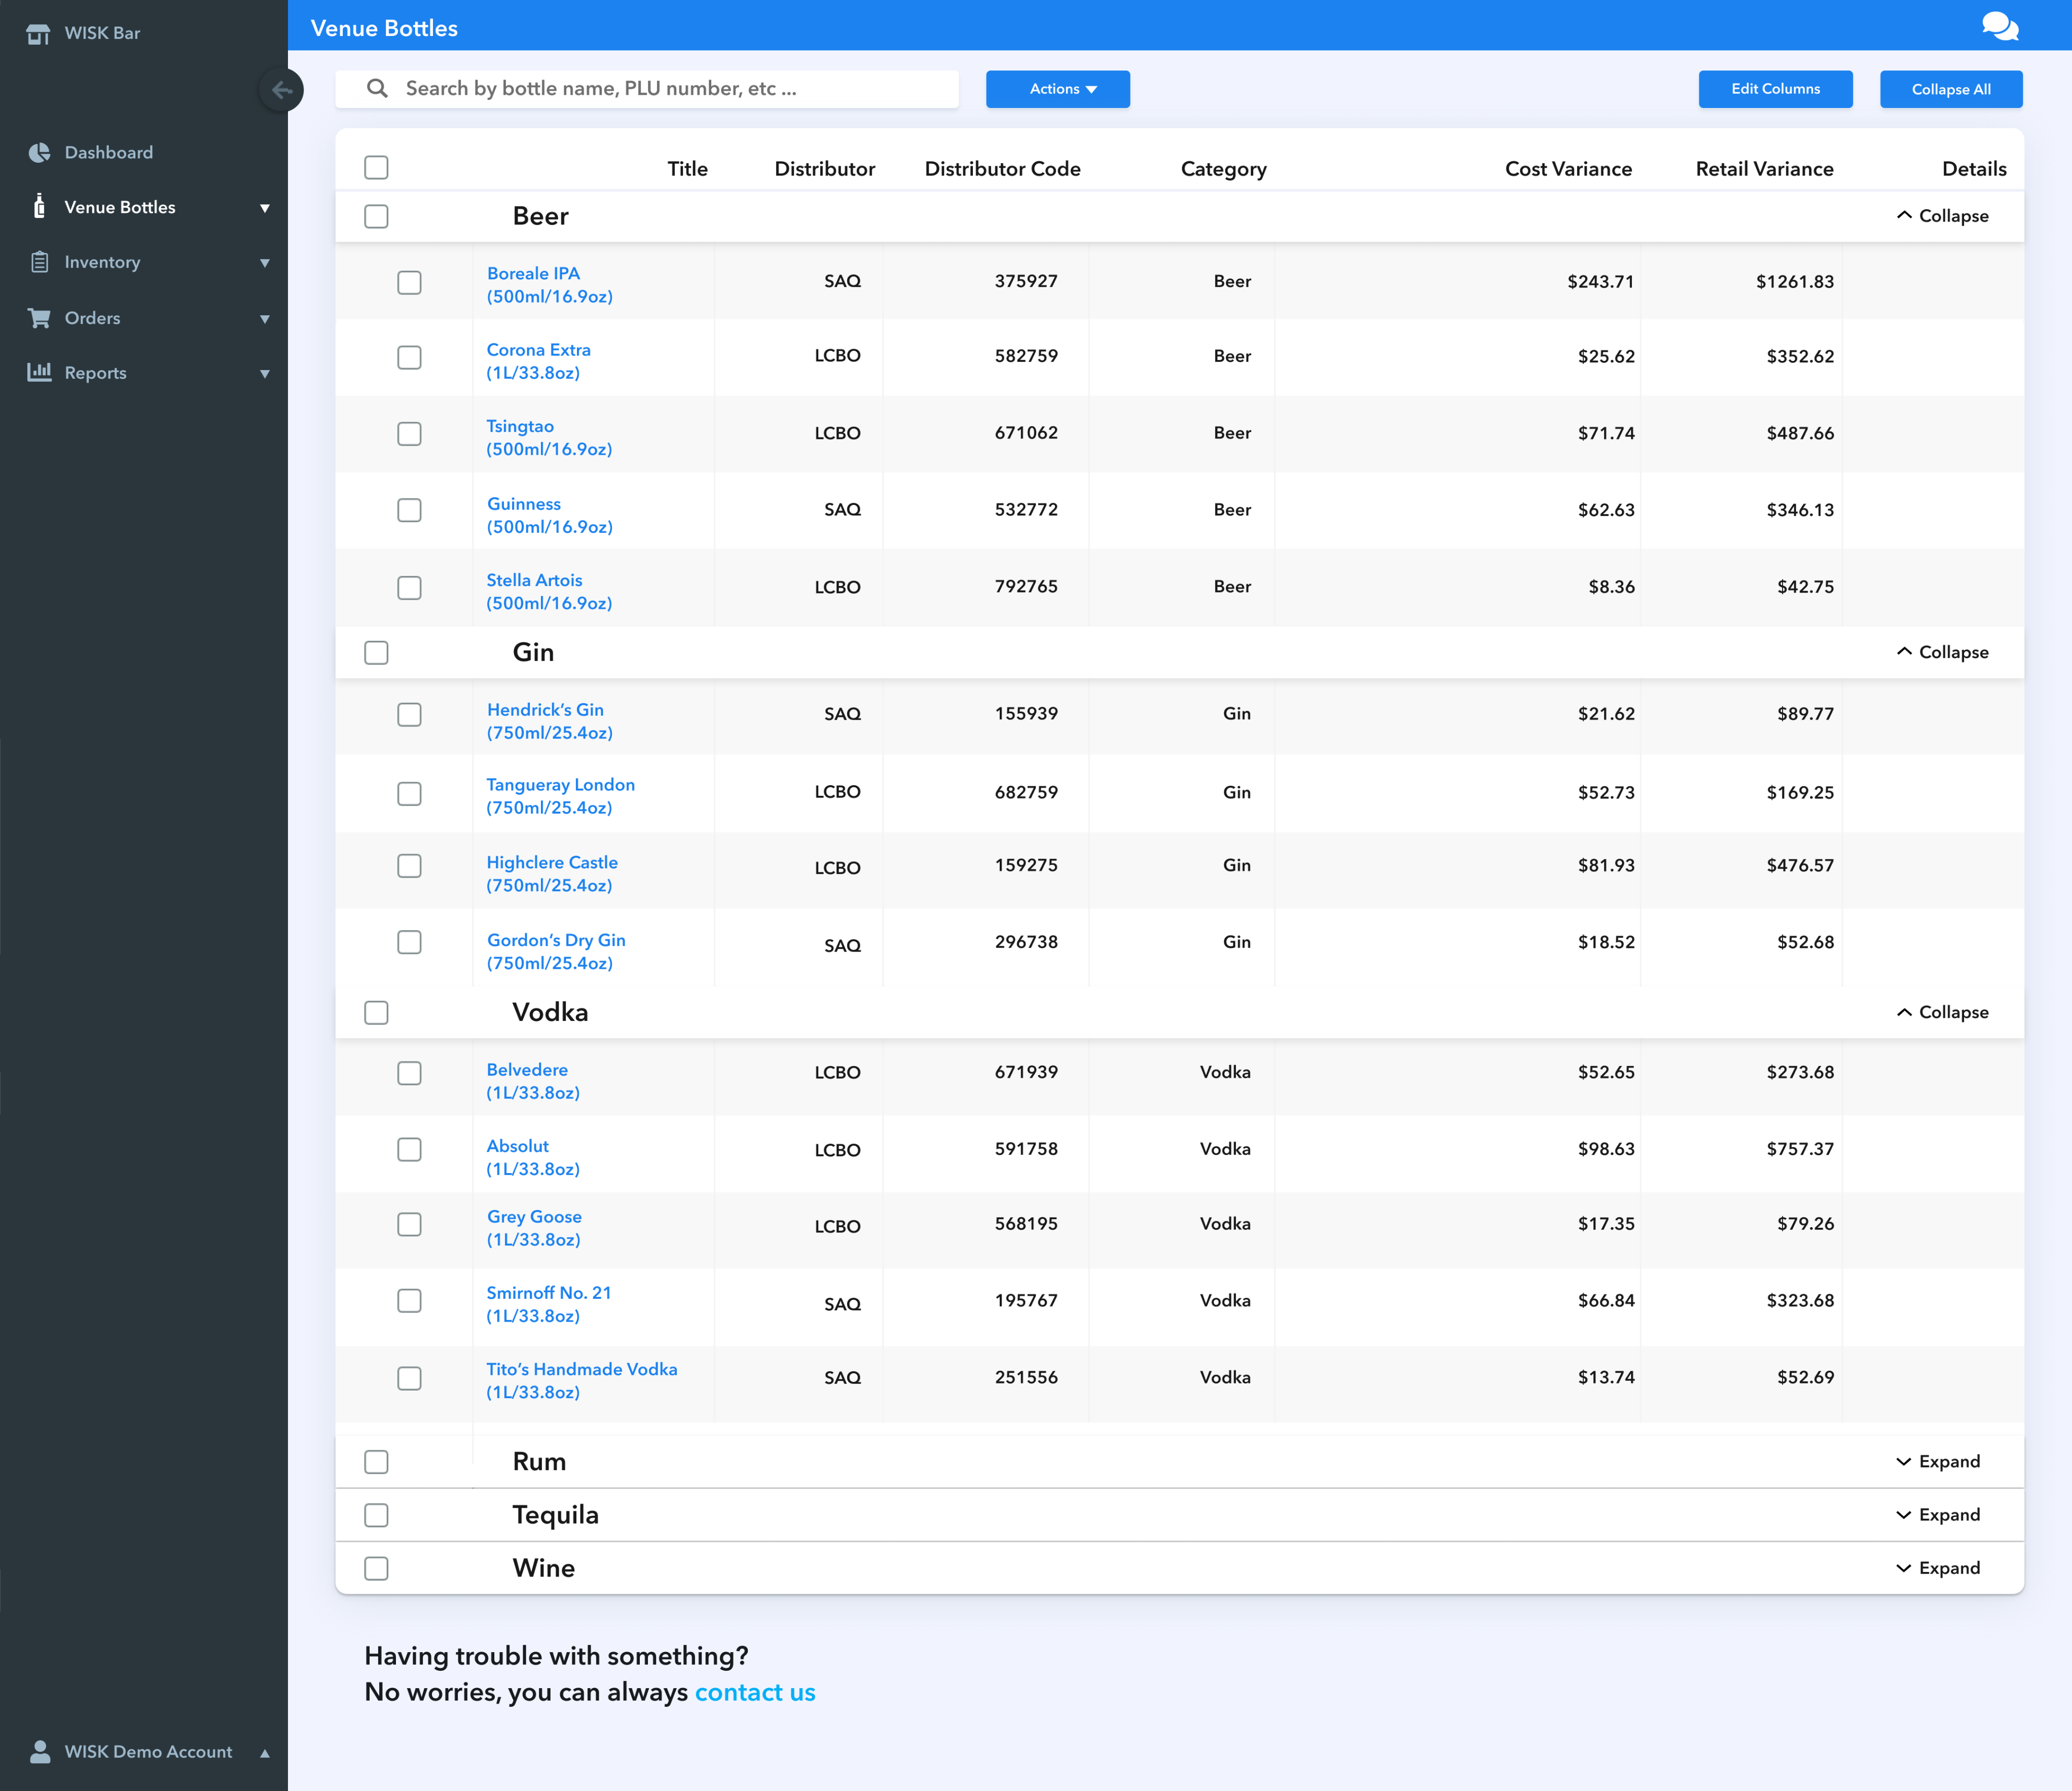Check the Beer group checkbox
Screen dimensions: 2072x1791
tap(376, 216)
